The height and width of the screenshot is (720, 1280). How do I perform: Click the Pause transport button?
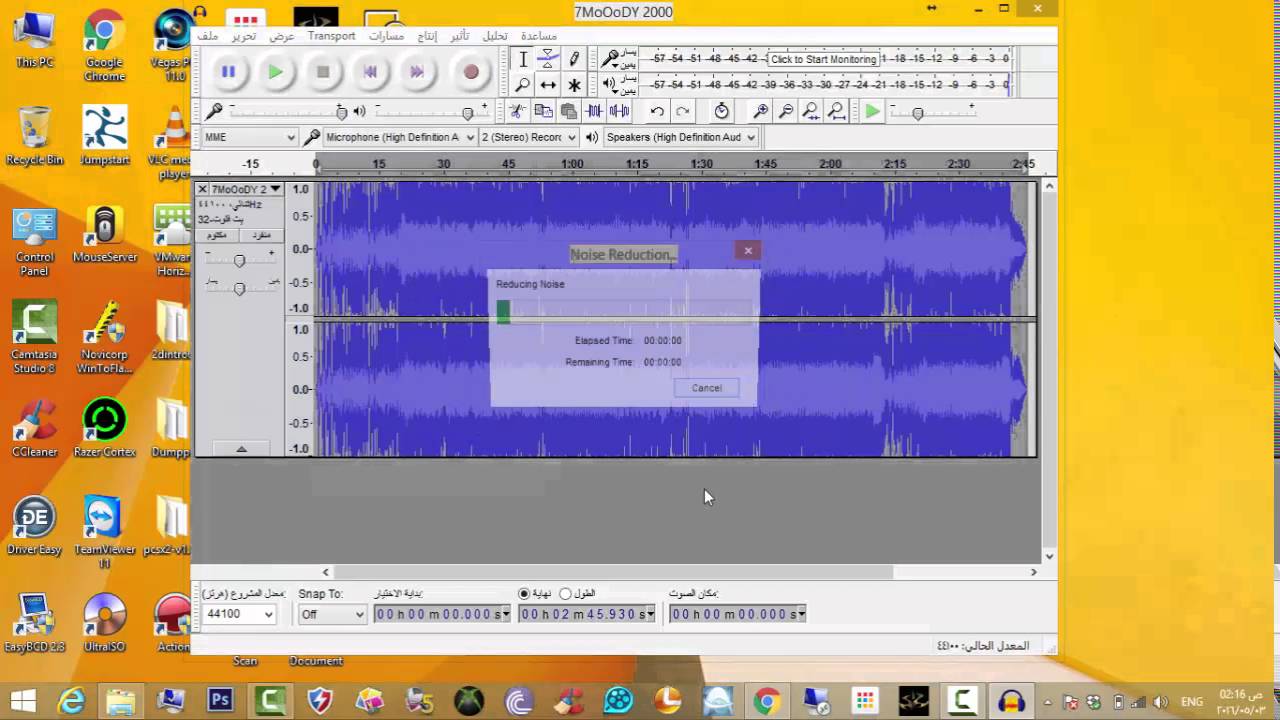[x=228, y=72]
